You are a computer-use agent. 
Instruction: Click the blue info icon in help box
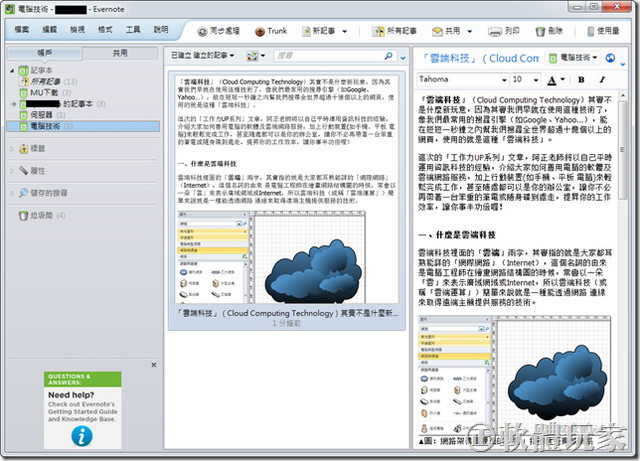pyautogui.click(x=82, y=436)
